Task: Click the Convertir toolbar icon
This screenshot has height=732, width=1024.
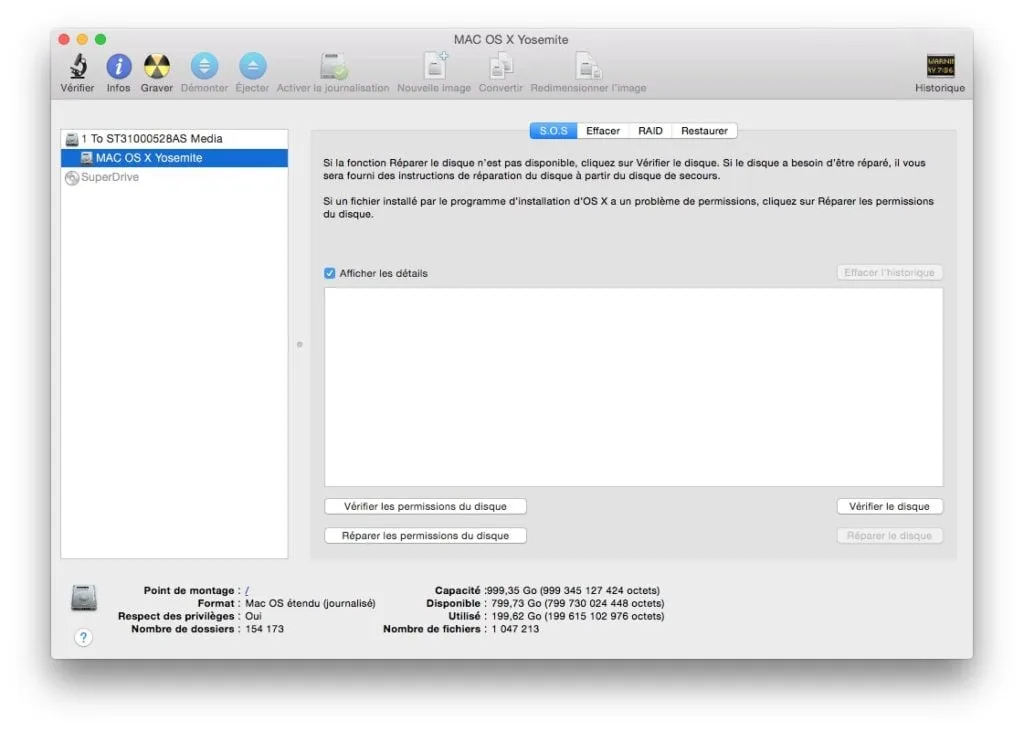Action: tap(501, 66)
